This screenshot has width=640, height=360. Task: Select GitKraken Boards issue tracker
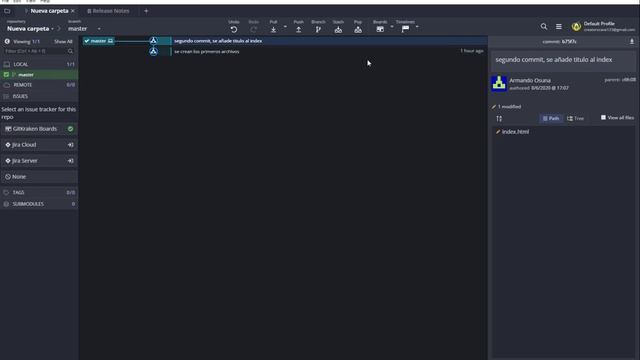pyautogui.click(x=39, y=129)
